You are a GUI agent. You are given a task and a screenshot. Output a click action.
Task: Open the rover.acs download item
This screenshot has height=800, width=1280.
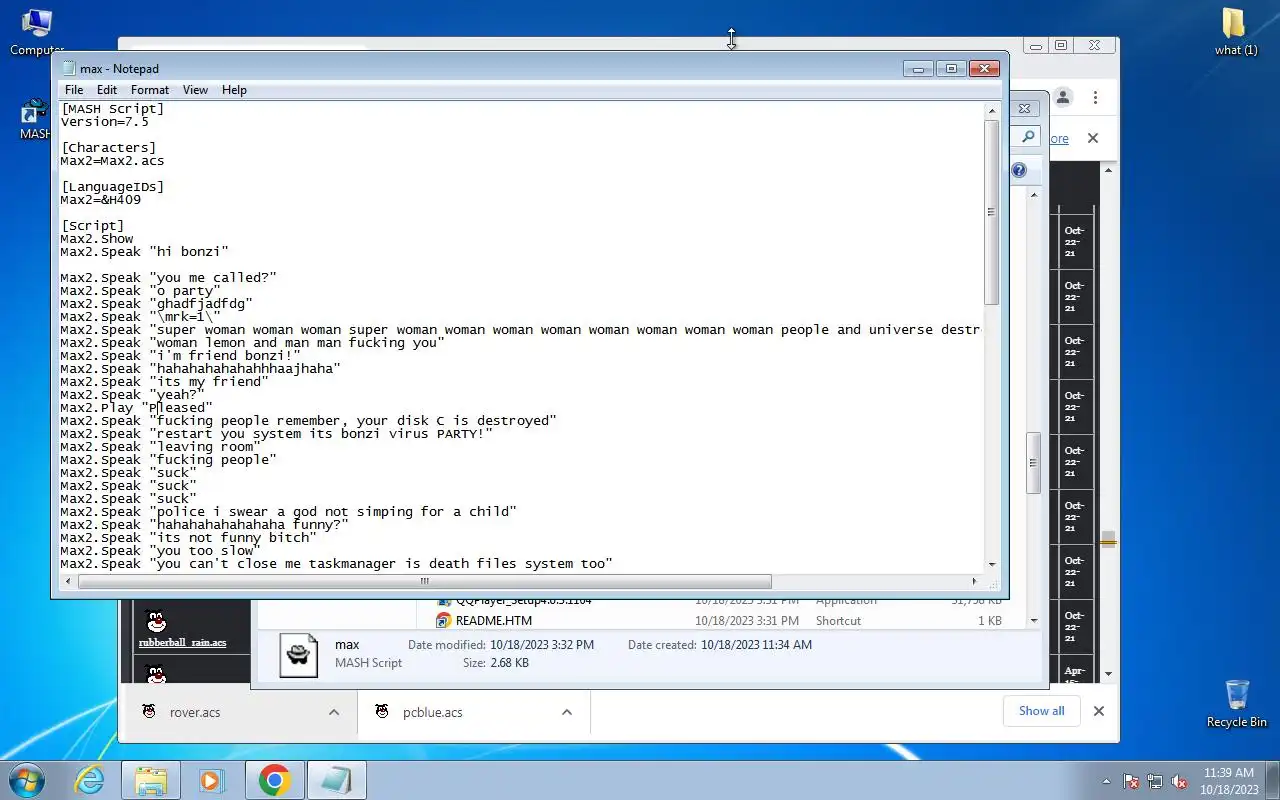point(195,712)
